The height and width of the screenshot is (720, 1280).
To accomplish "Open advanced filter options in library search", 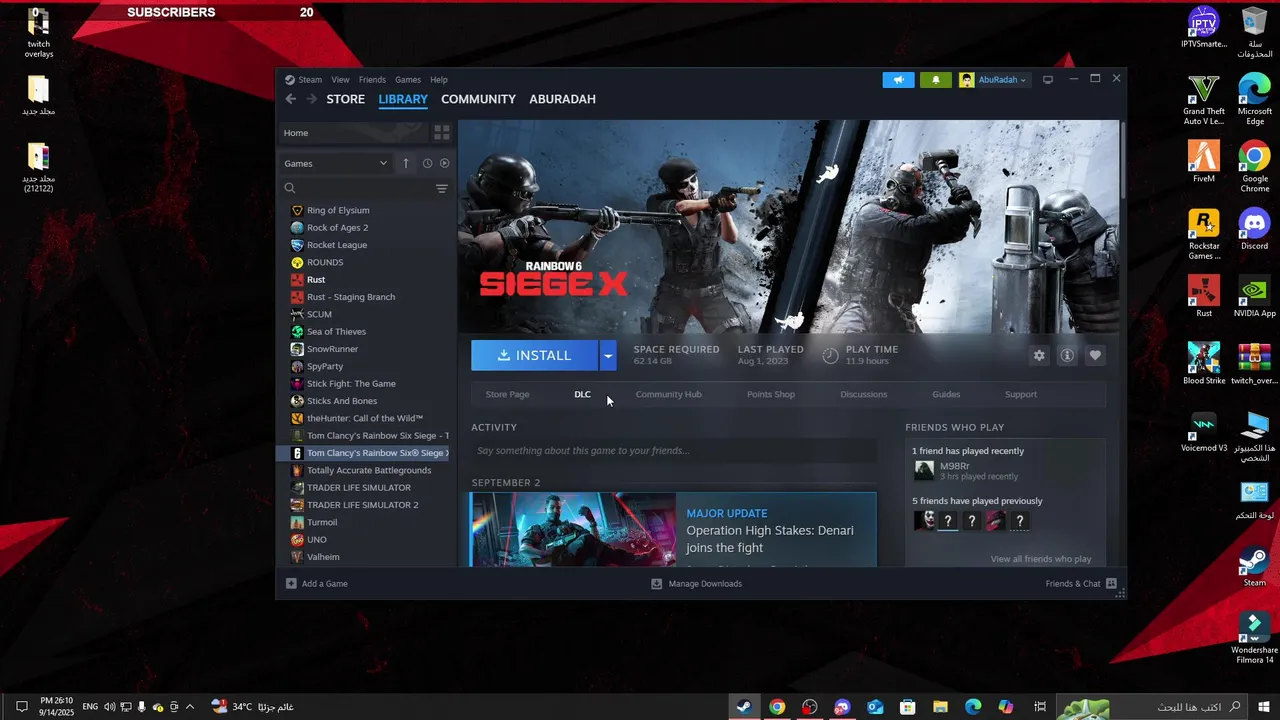I will click(442, 188).
